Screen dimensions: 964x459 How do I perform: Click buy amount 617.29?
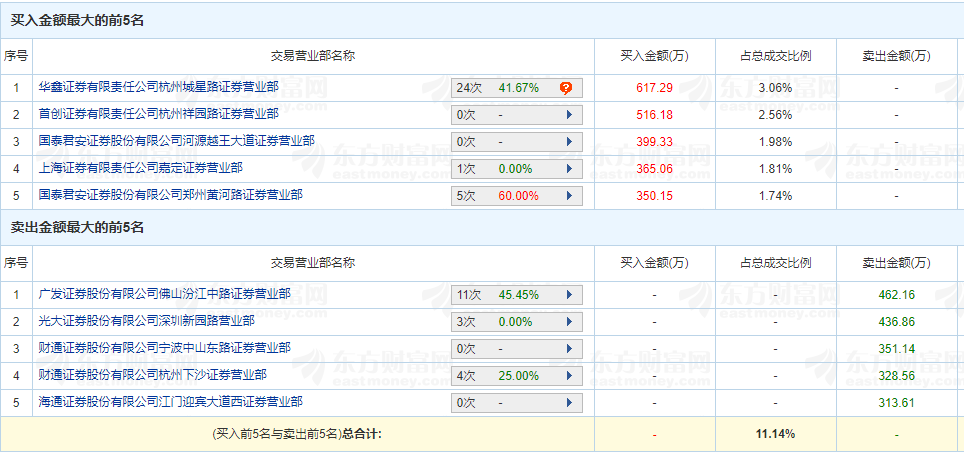[654, 88]
